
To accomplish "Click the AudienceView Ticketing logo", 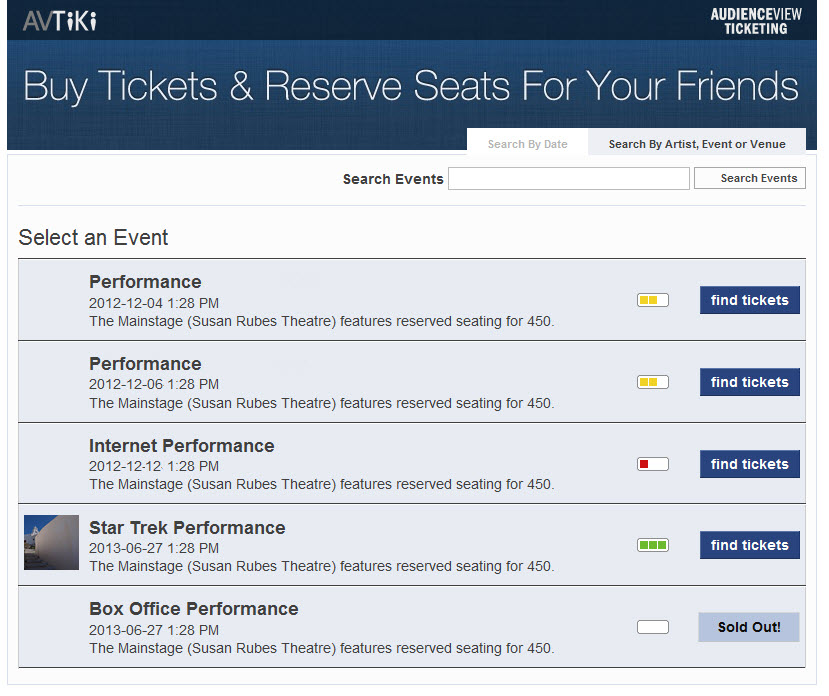I will [756, 21].
